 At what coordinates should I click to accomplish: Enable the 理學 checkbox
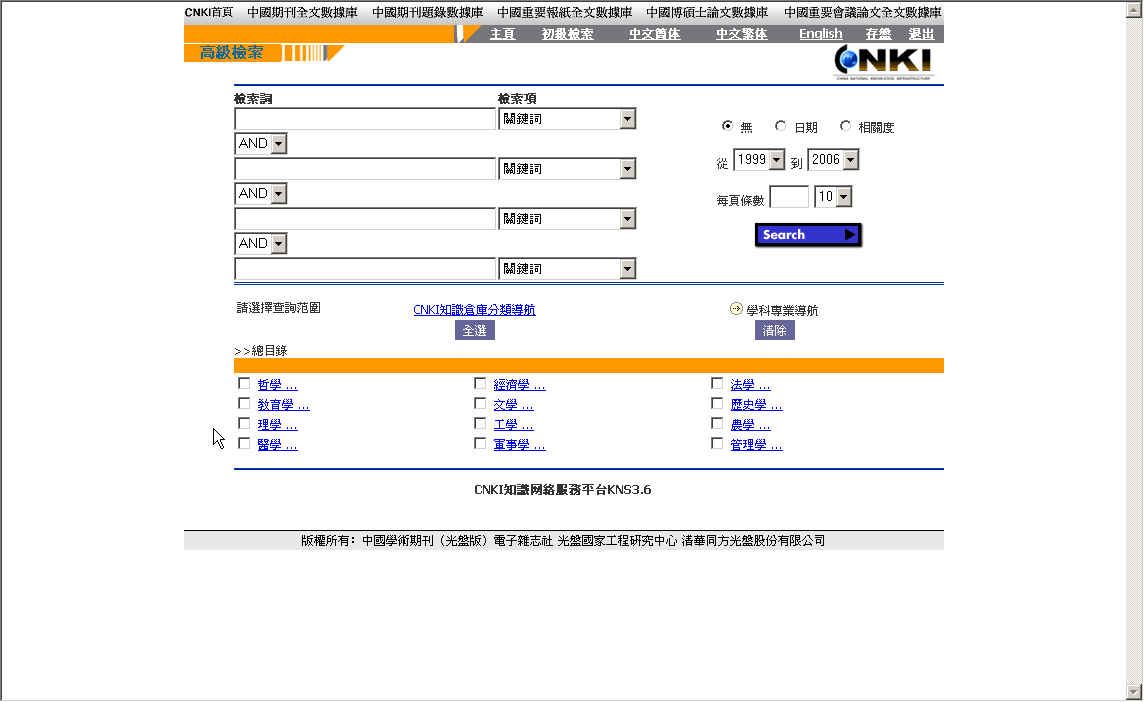[244, 423]
